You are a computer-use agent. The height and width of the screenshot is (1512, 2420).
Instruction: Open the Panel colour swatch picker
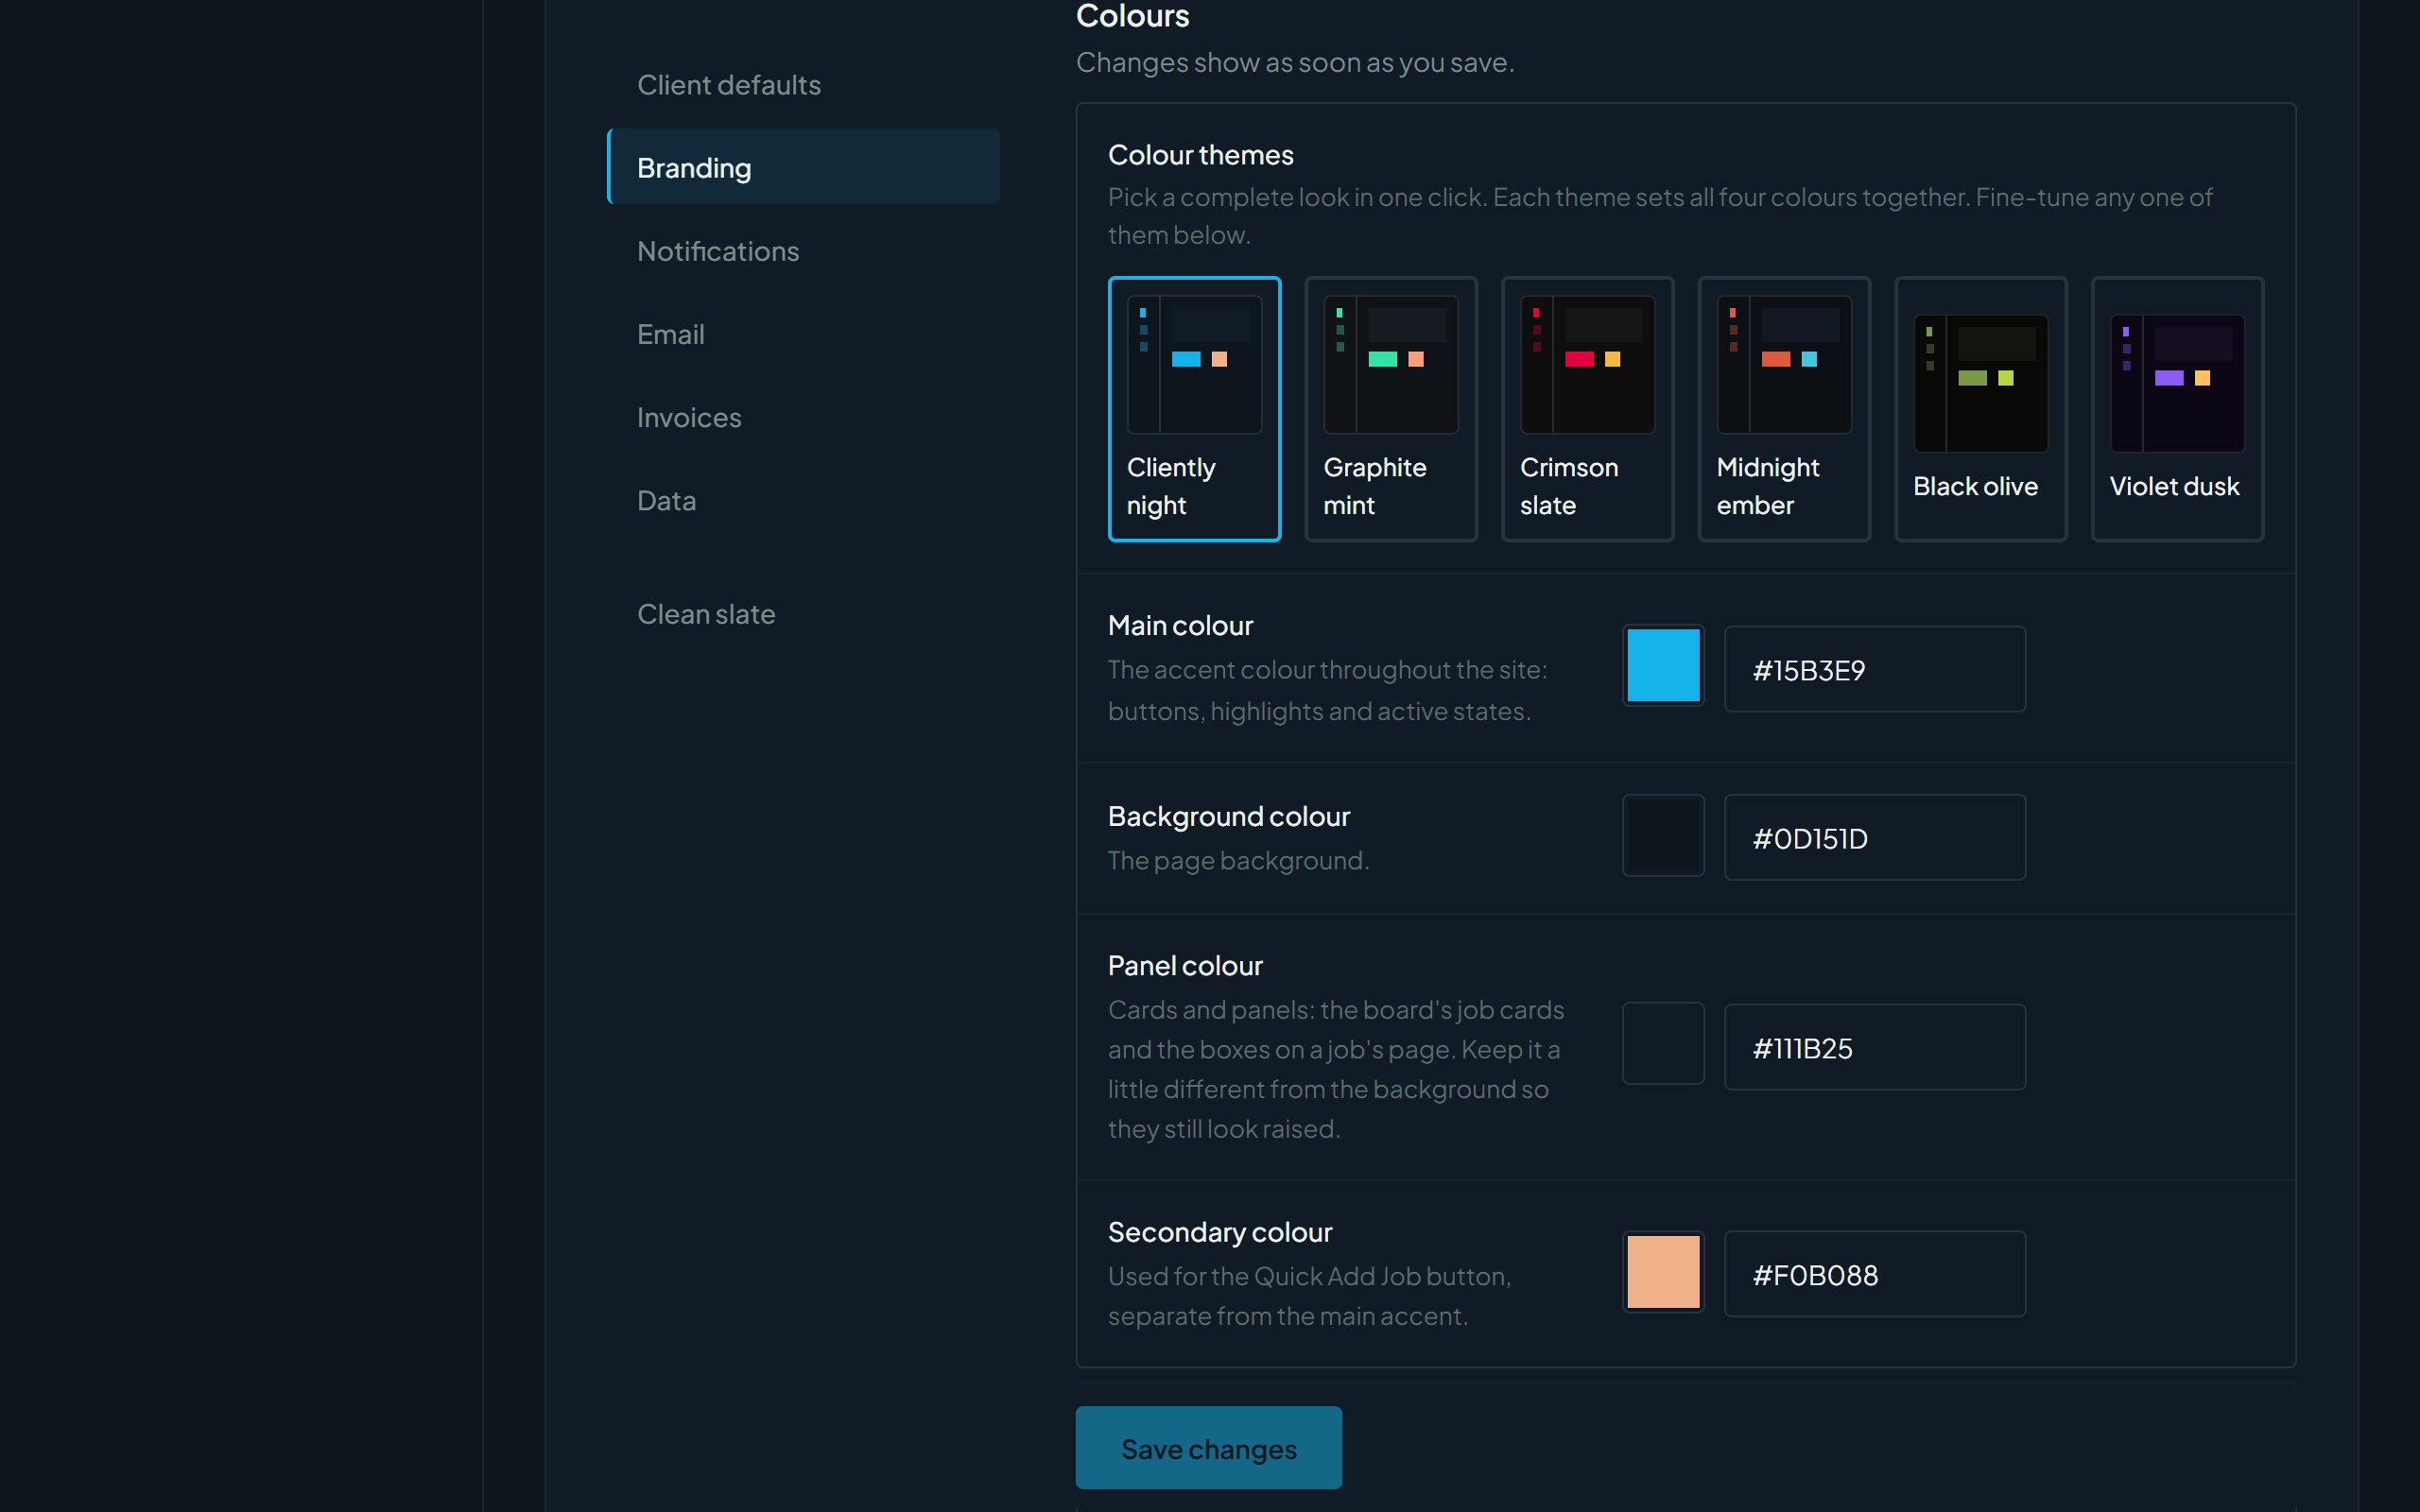(x=1663, y=1043)
